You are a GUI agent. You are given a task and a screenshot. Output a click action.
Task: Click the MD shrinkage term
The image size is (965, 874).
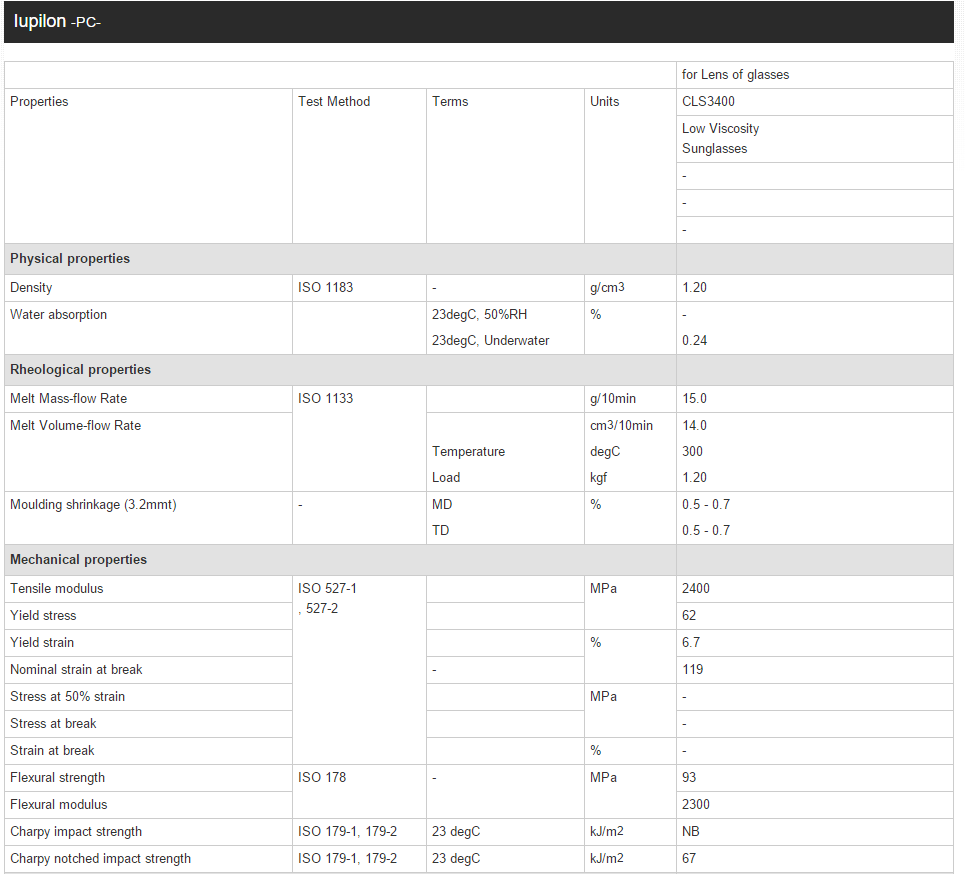point(442,504)
